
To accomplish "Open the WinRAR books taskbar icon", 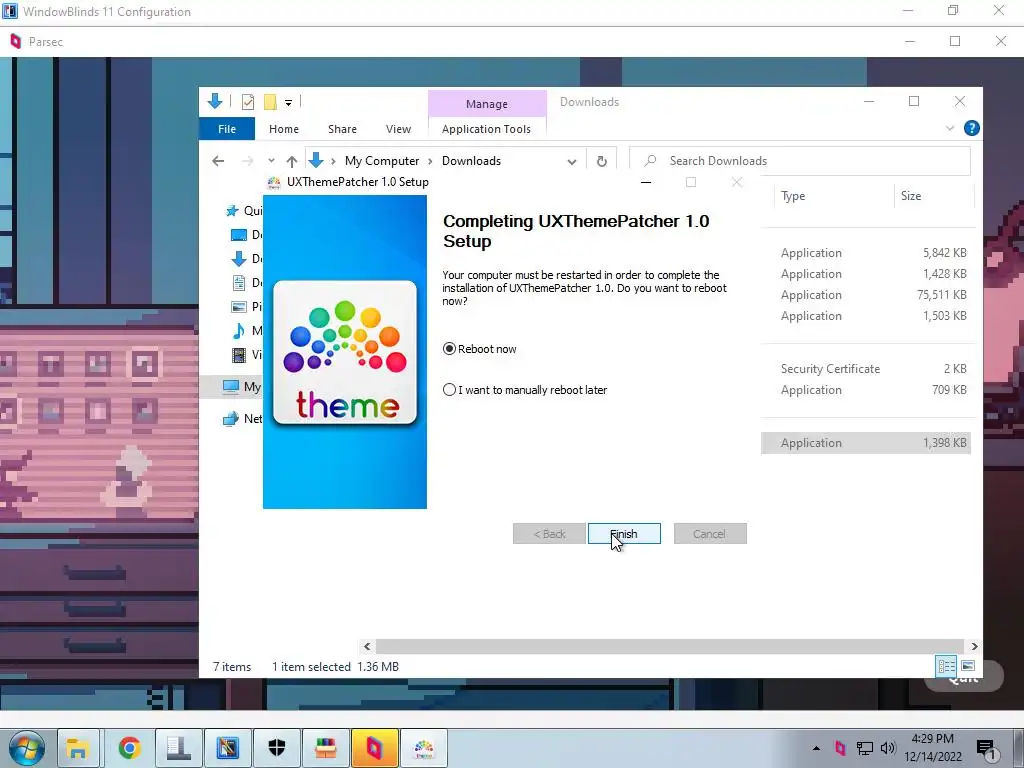I will [x=325, y=748].
